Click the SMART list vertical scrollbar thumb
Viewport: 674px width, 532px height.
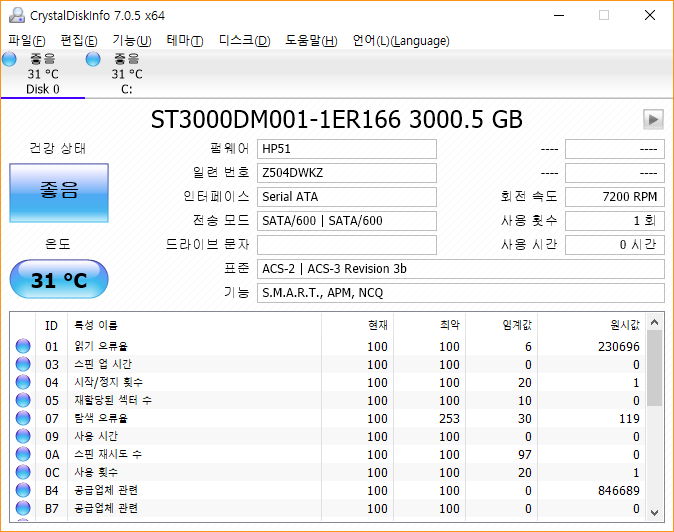[x=655, y=368]
